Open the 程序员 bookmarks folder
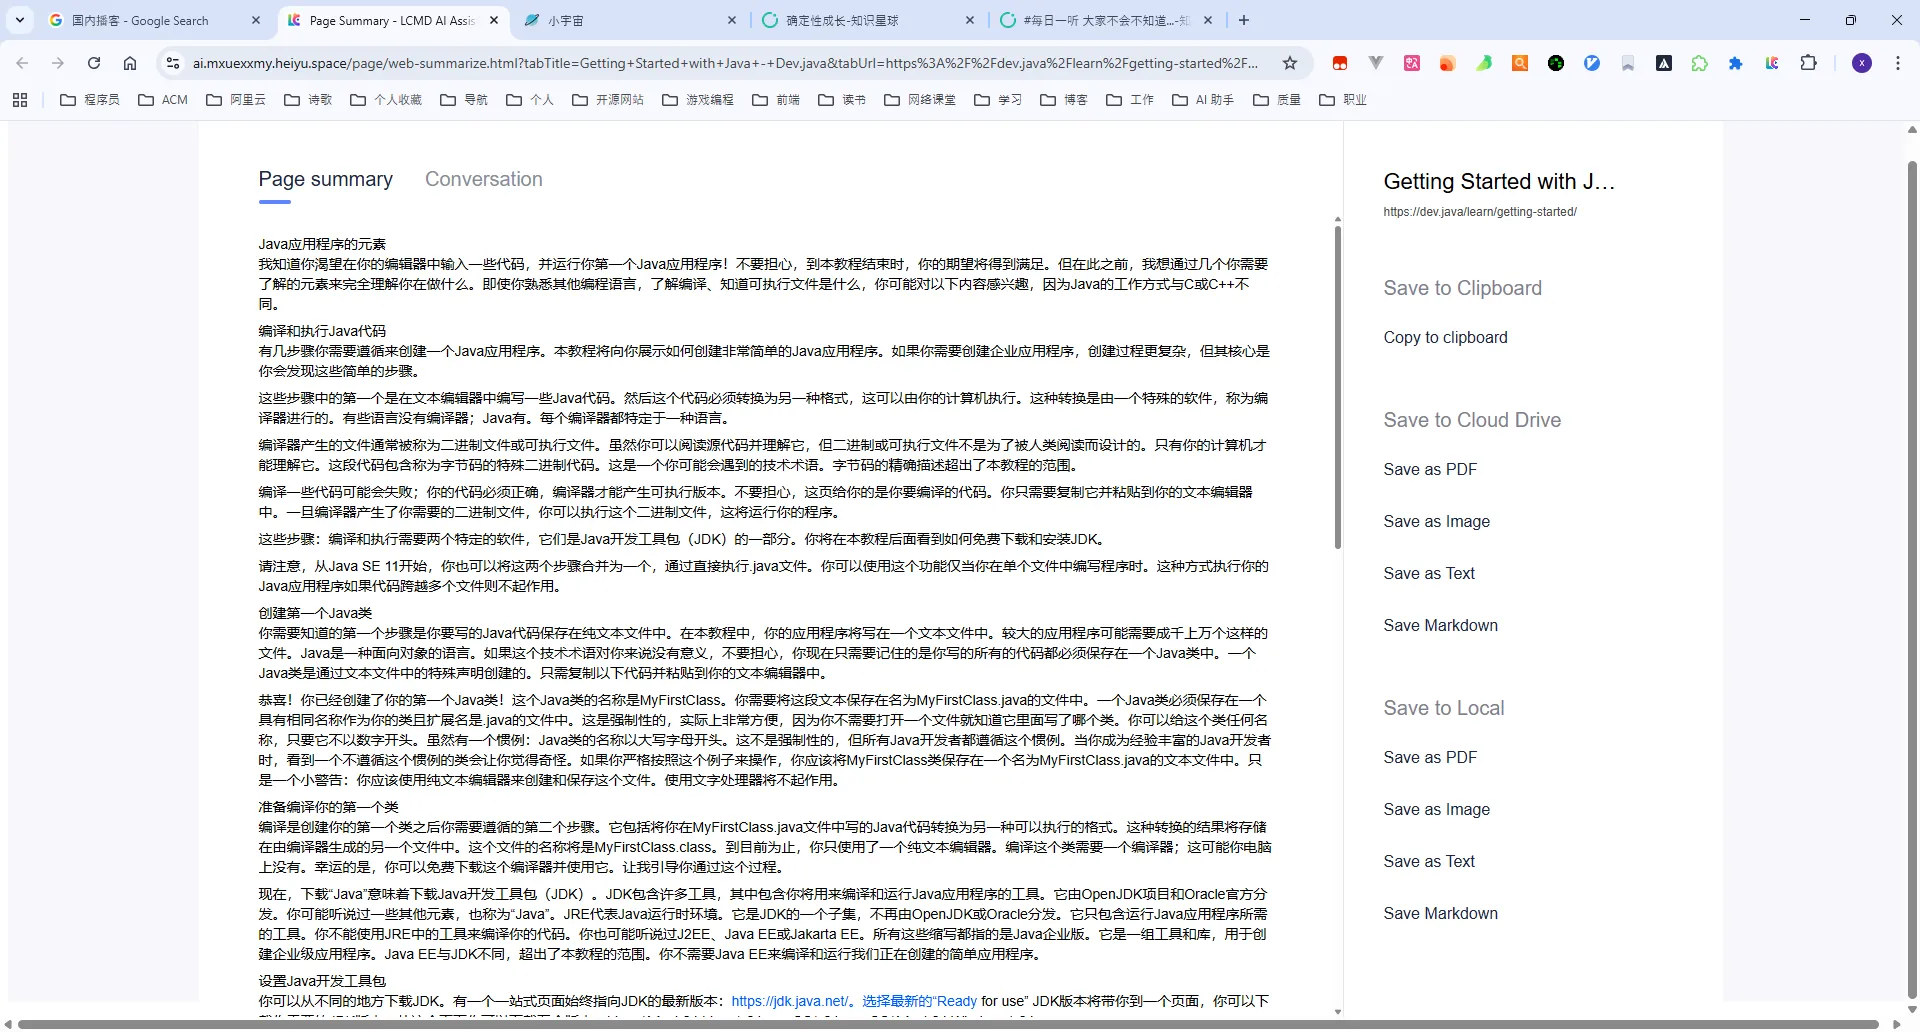The width and height of the screenshot is (1920, 1032). (90, 100)
